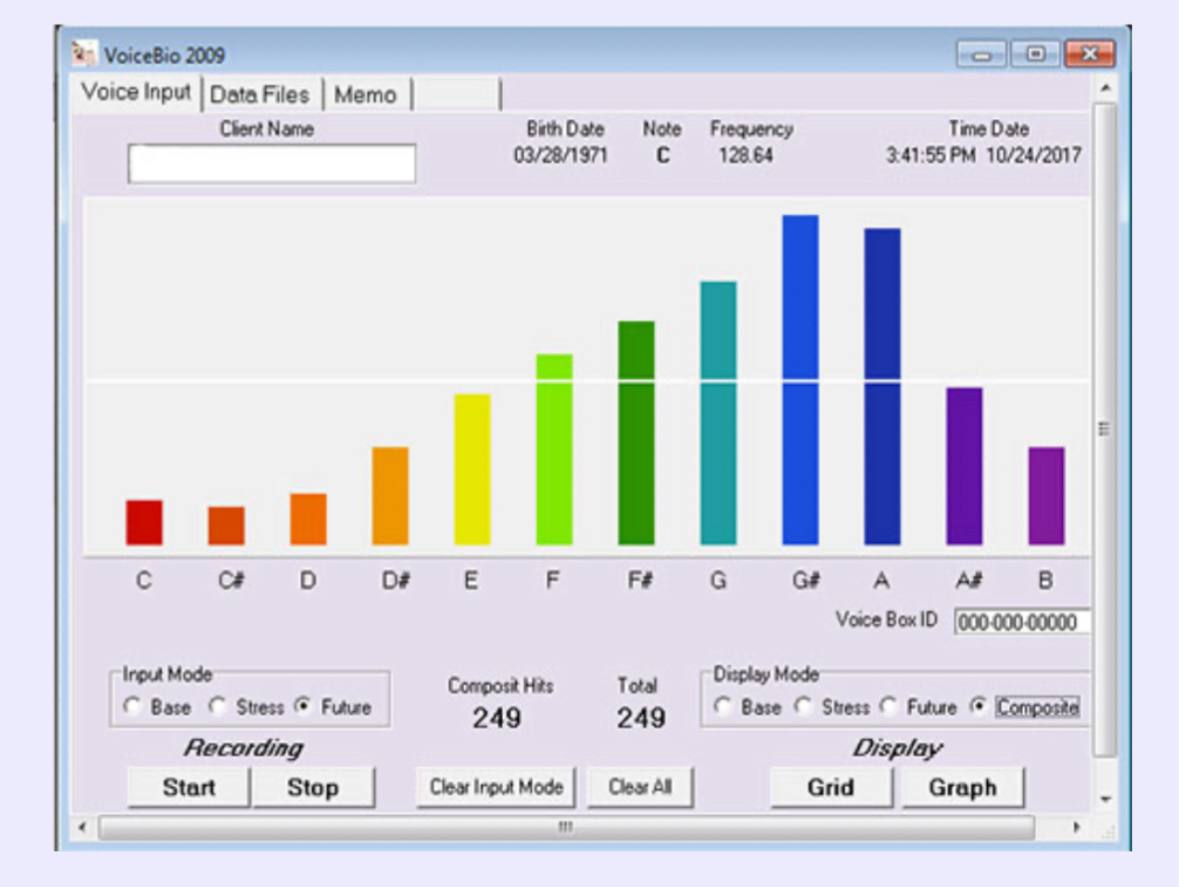Open the Memo tab
Screen dimensions: 1179x887
[365, 95]
